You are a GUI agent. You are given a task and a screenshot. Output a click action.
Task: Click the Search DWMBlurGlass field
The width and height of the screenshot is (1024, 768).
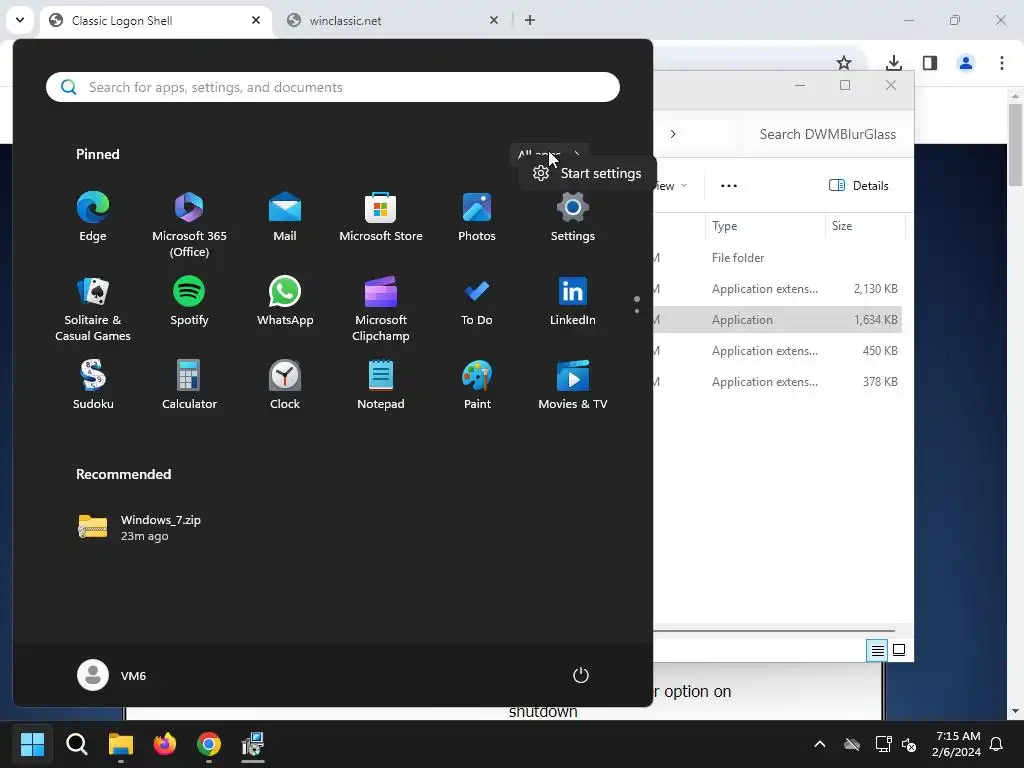(827, 134)
